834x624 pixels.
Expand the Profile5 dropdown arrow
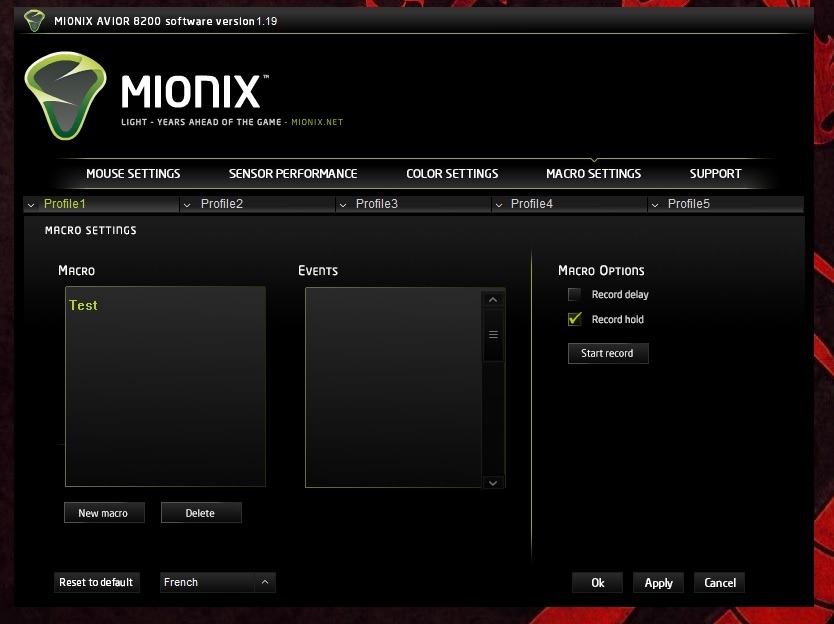pyautogui.click(x=655, y=205)
